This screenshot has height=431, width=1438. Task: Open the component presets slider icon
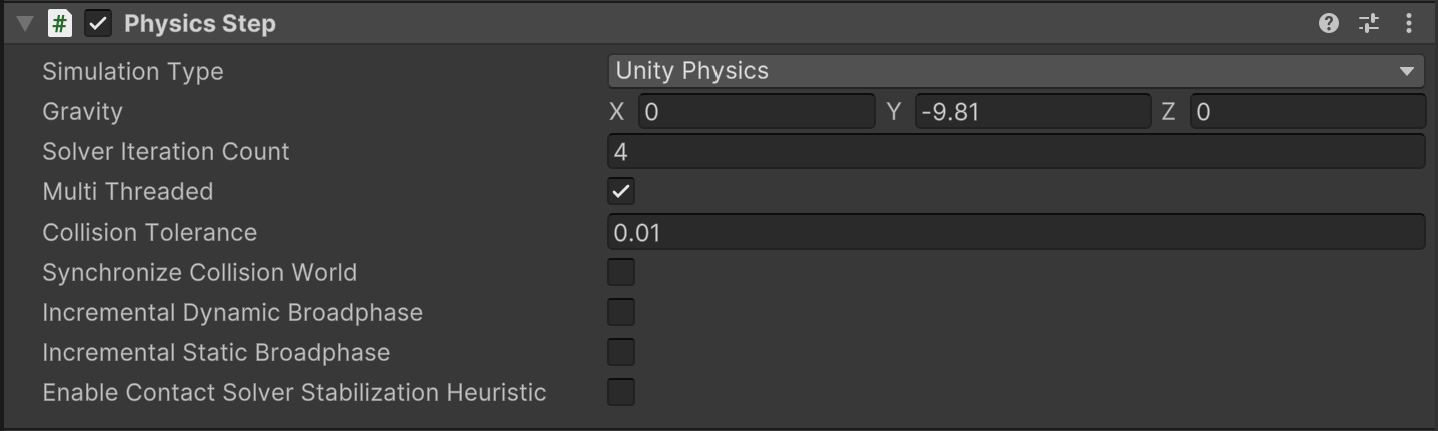click(1368, 23)
